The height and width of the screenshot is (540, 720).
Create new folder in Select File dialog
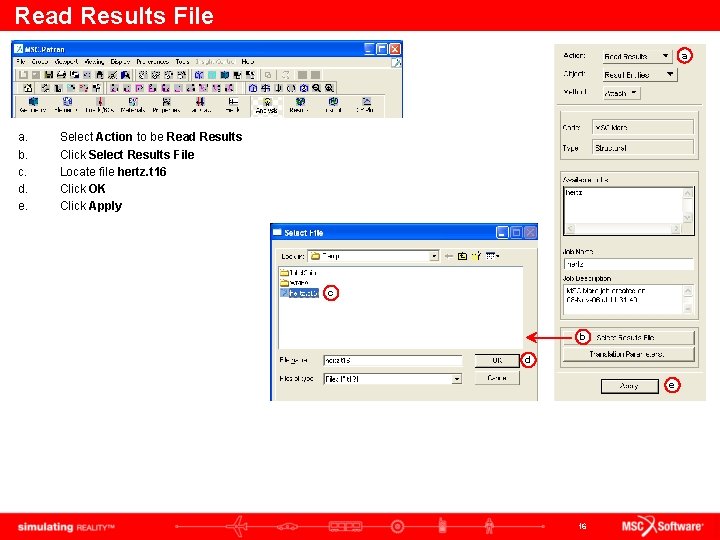476,256
